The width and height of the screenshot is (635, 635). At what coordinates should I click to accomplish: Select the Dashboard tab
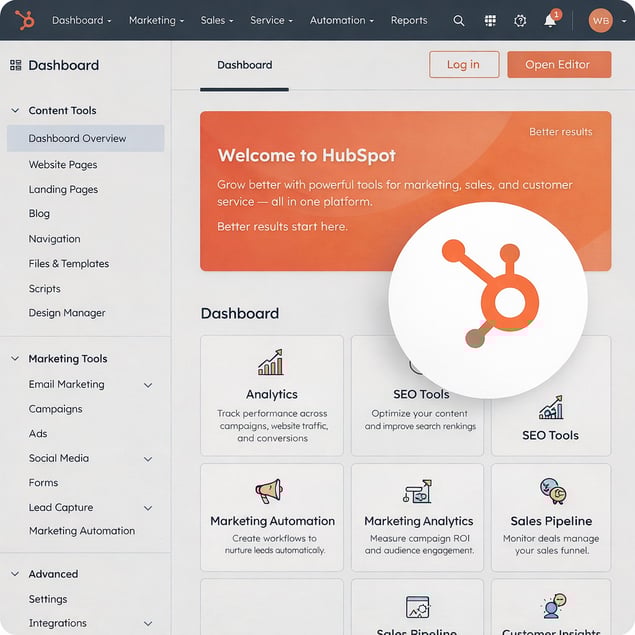click(x=244, y=65)
